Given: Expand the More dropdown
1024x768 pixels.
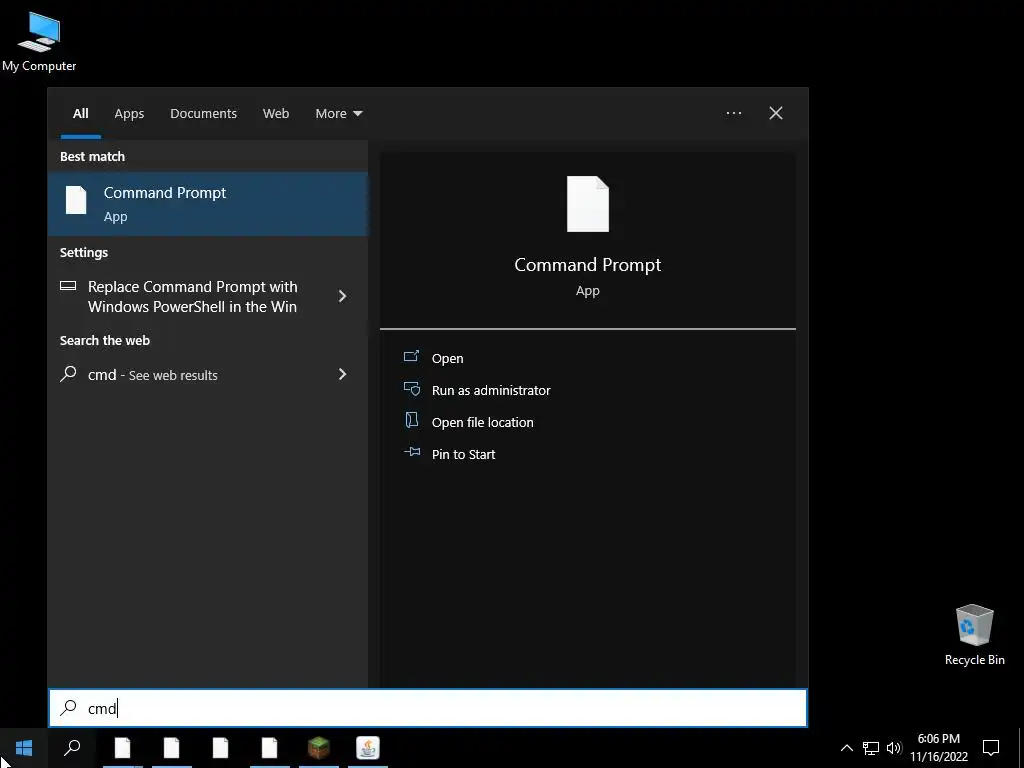Looking at the screenshot, I should click(x=338, y=114).
